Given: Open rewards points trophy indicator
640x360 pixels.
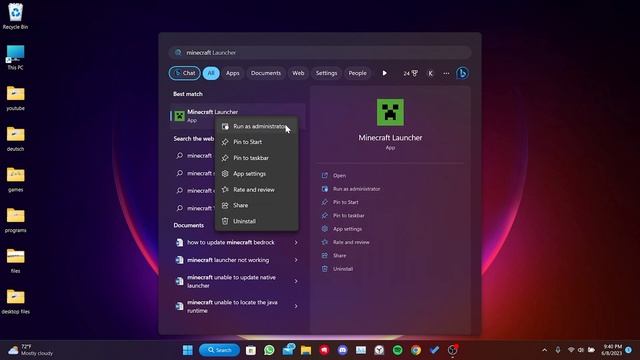Looking at the screenshot, I should [x=411, y=73].
